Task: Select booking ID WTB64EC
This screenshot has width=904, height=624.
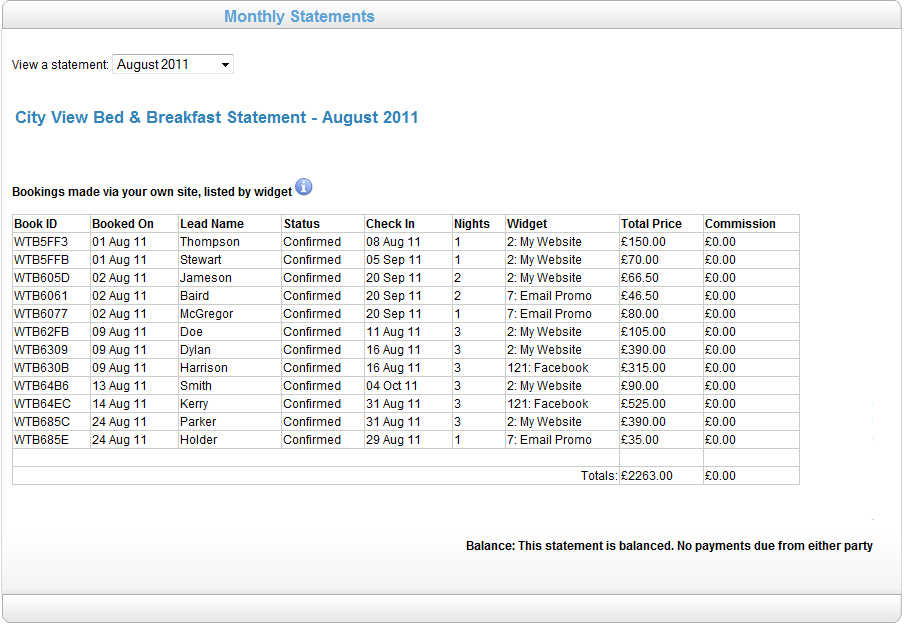Action: pos(42,404)
